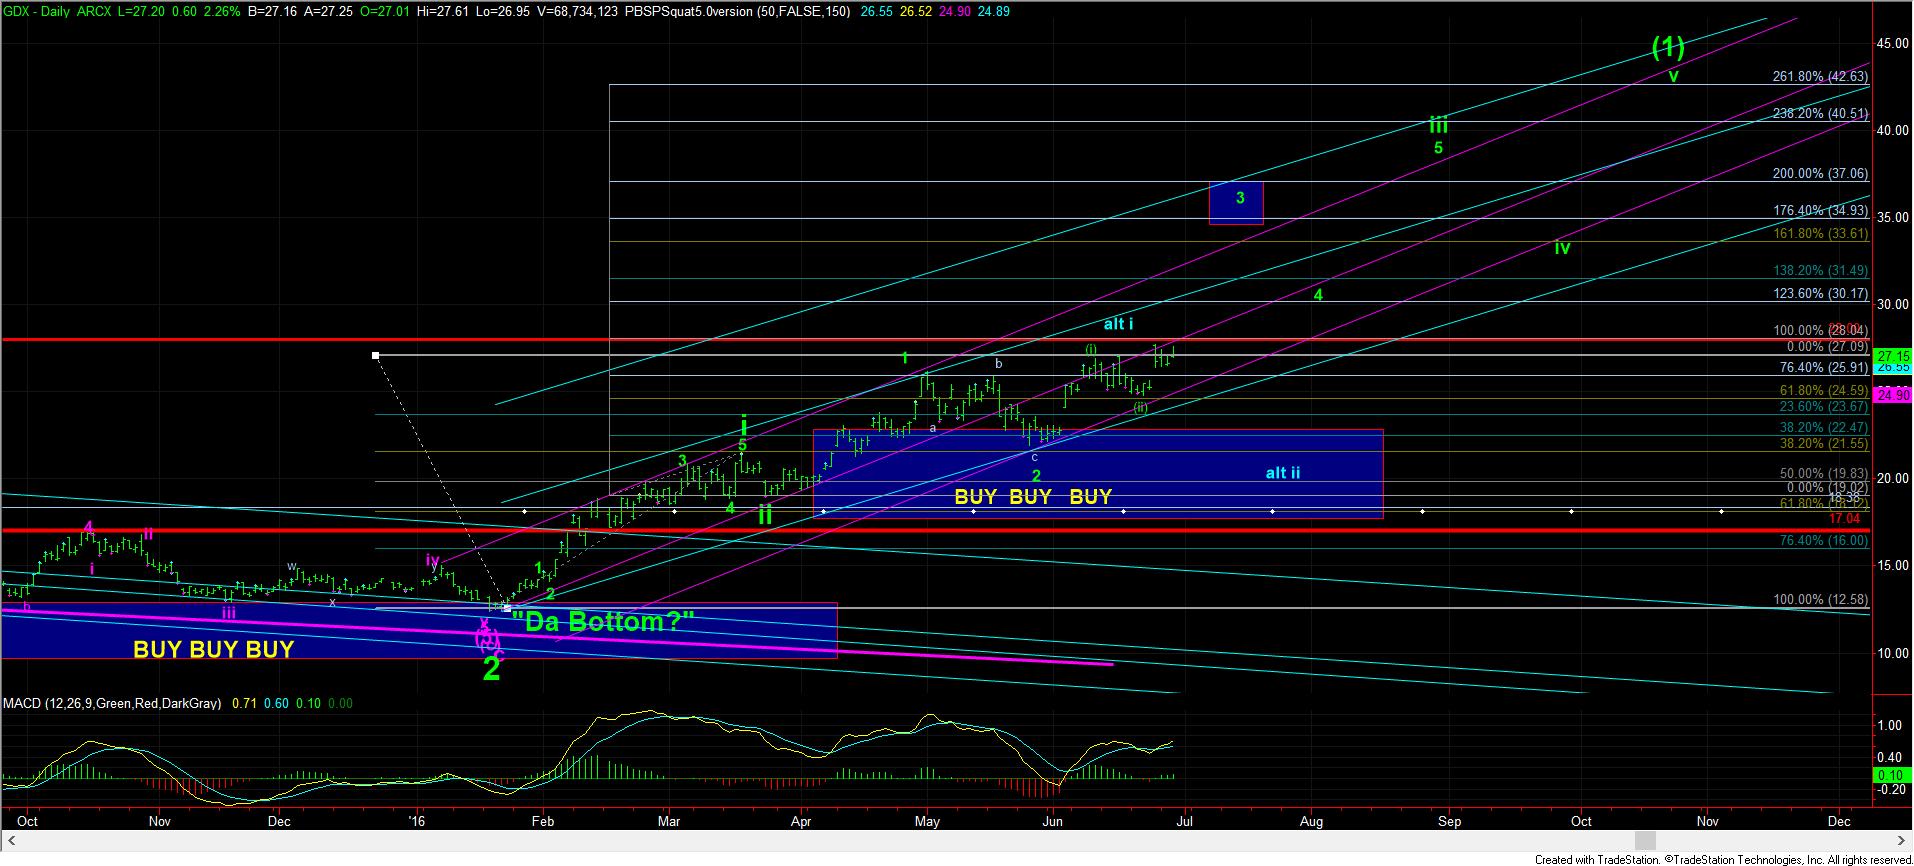This screenshot has height=866, width=1914.
Task: Click the '16 year marker on time axis
Action: pos(417,822)
